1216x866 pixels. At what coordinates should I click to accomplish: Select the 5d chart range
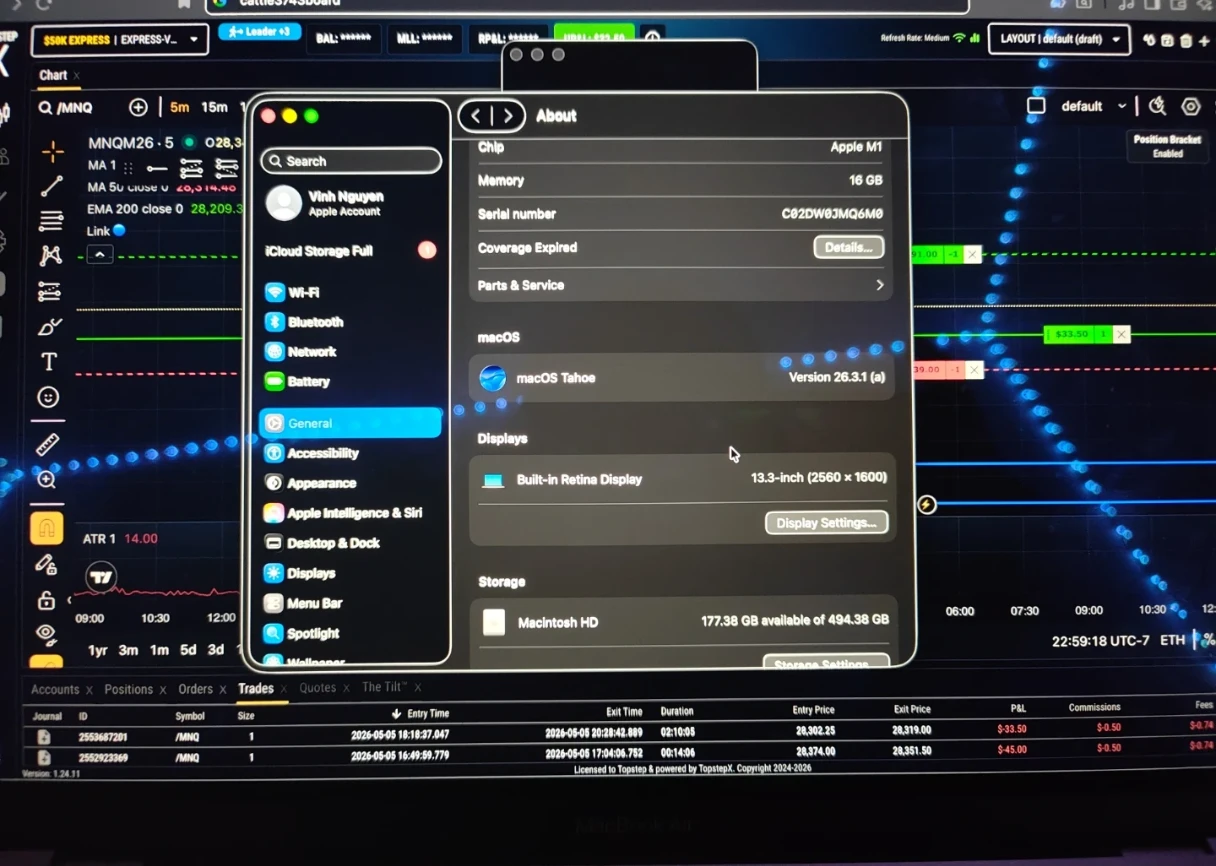(x=188, y=650)
